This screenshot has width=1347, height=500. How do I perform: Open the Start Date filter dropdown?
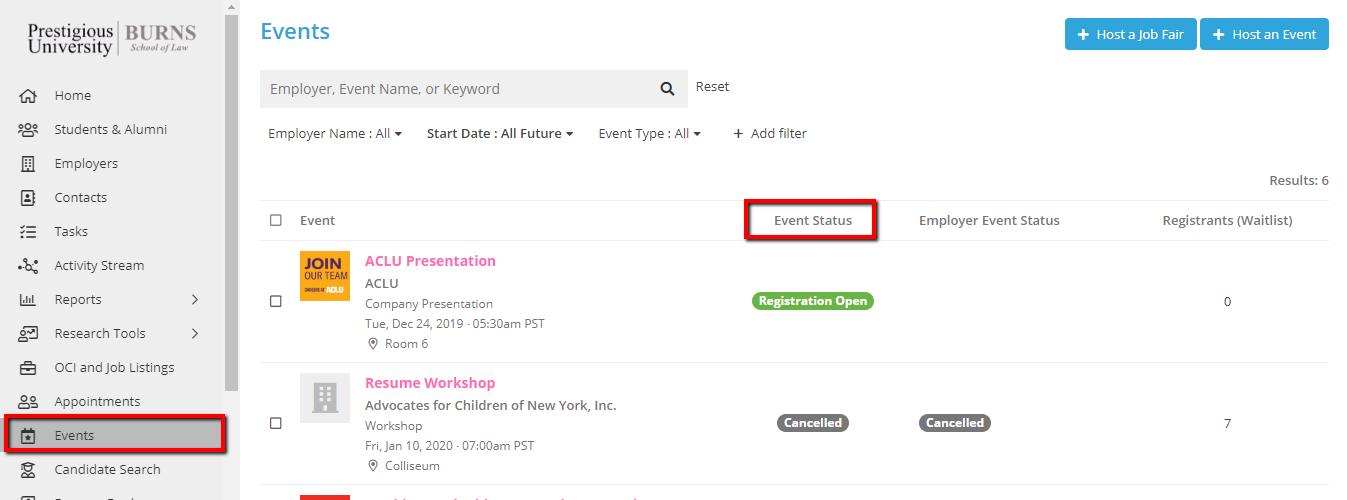tap(500, 134)
